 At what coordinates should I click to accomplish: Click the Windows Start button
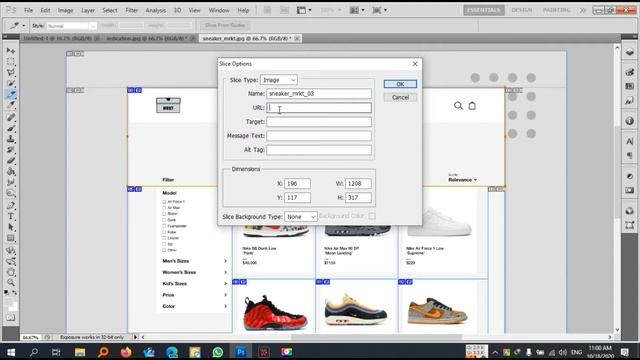click(11, 351)
